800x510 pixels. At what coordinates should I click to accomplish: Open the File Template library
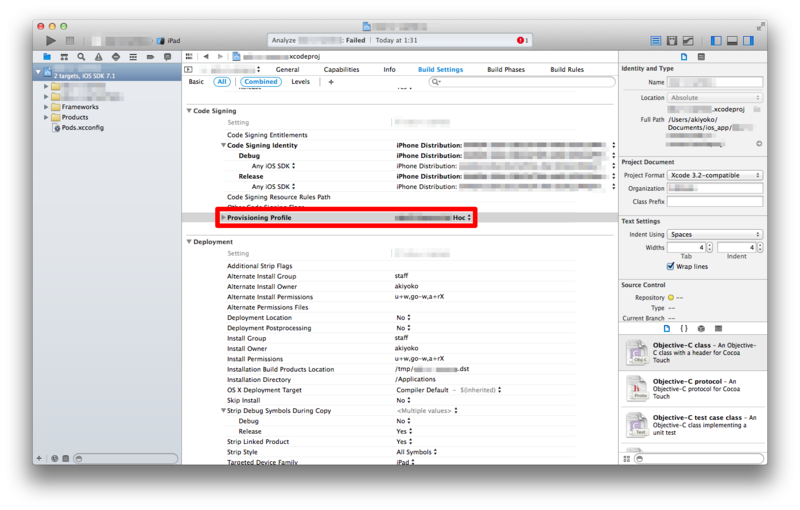(x=667, y=328)
